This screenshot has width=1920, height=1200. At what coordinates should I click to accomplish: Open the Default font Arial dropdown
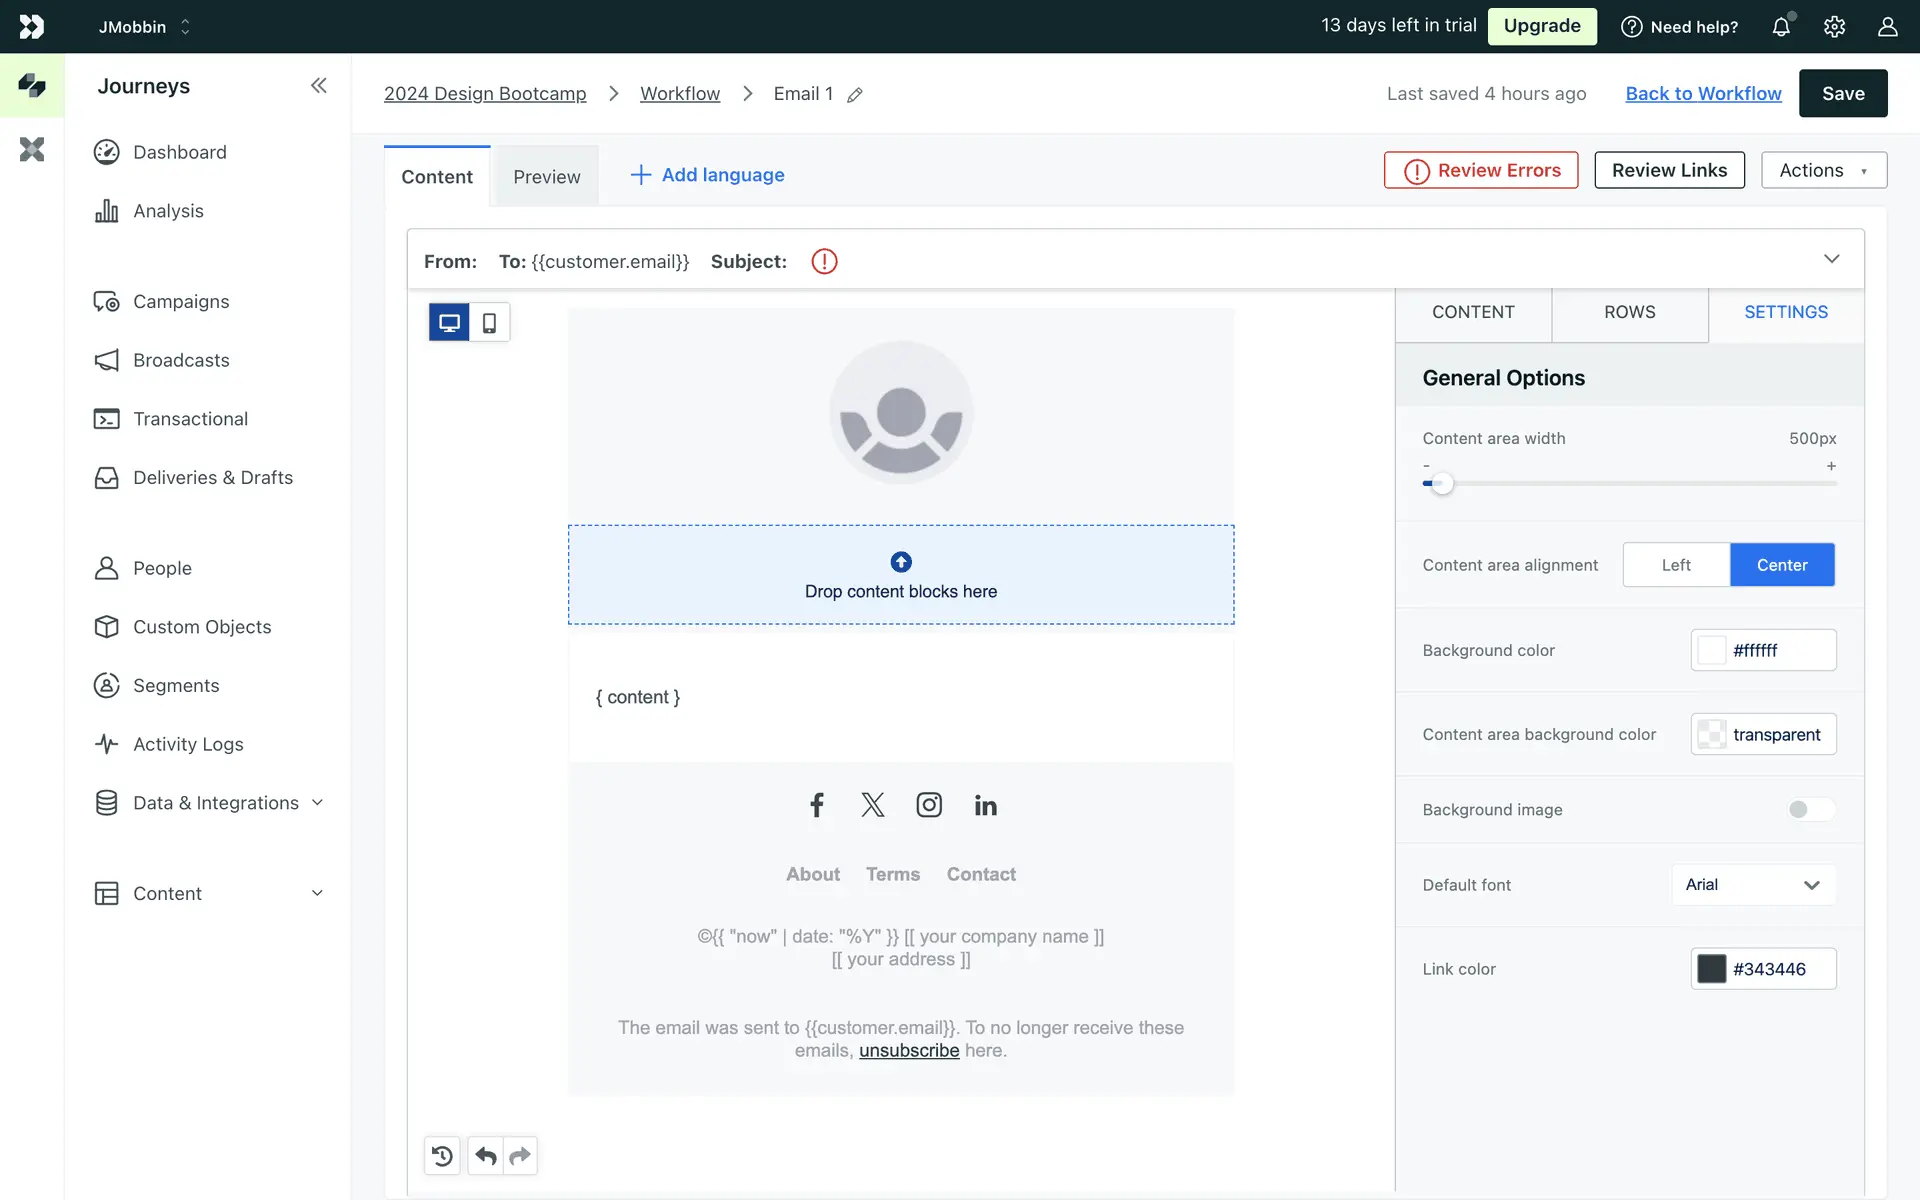1753,885
